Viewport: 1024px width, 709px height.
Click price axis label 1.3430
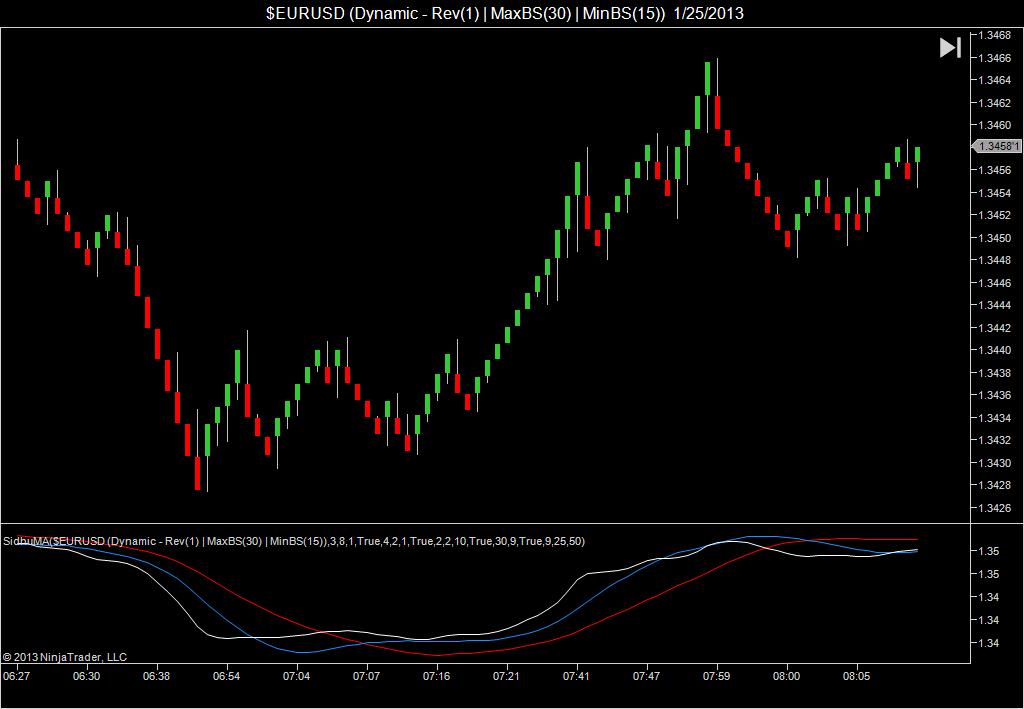pos(995,463)
